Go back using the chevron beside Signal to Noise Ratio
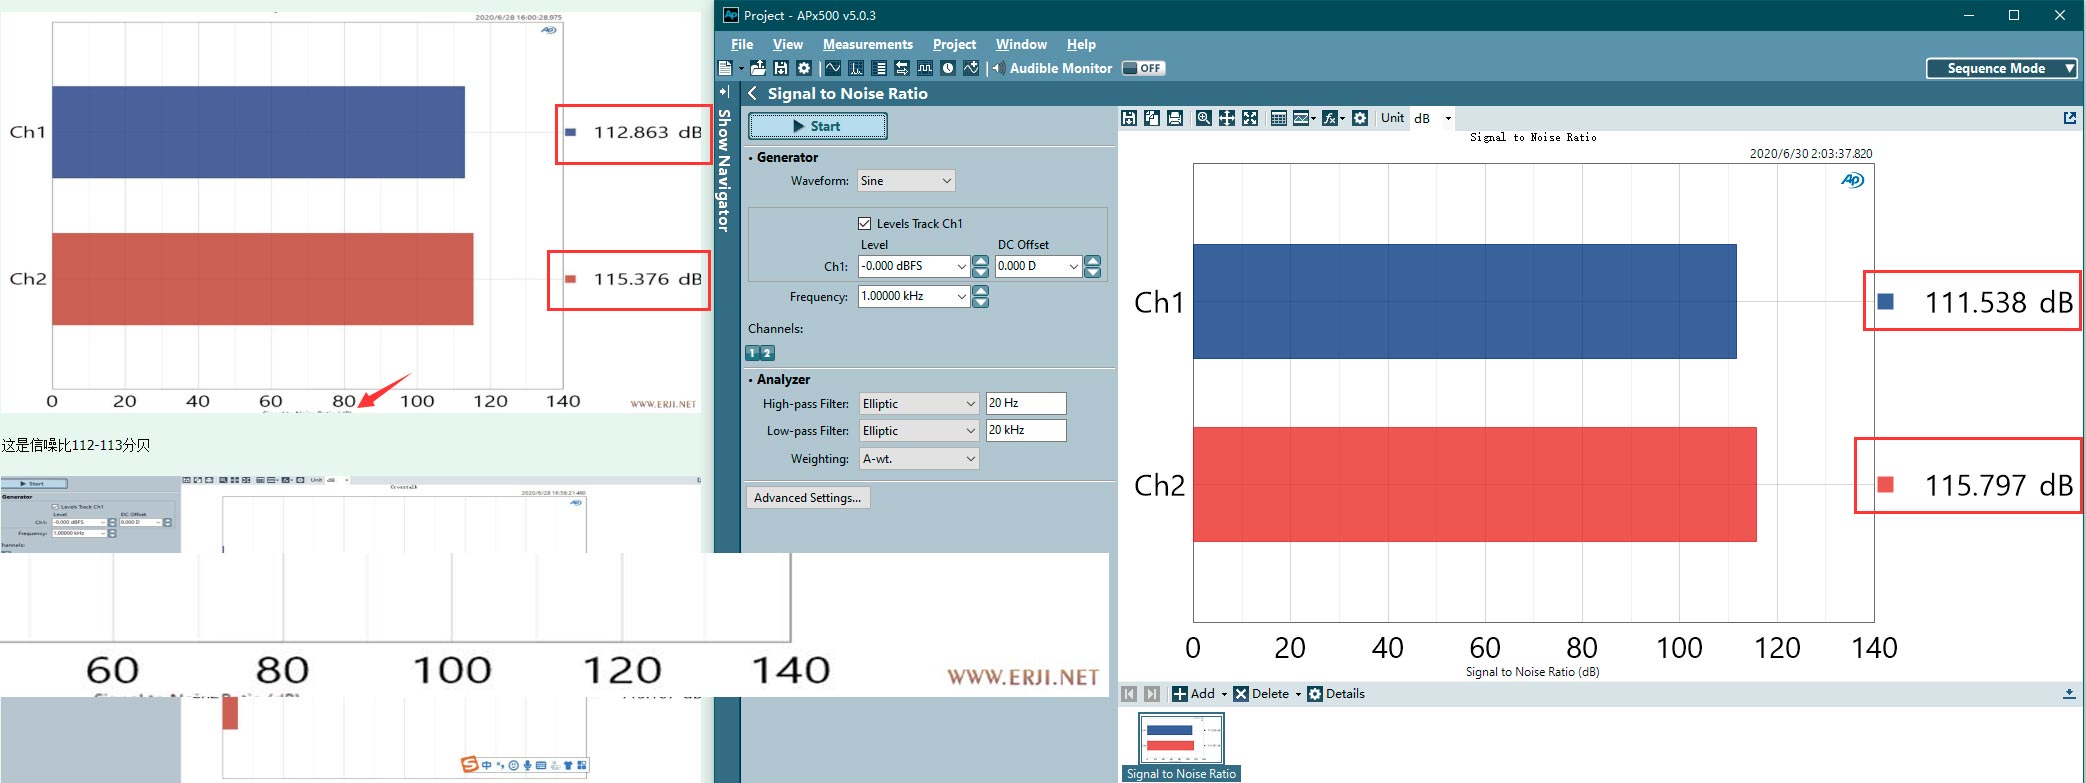This screenshot has height=783, width=2086. [753, 93]
